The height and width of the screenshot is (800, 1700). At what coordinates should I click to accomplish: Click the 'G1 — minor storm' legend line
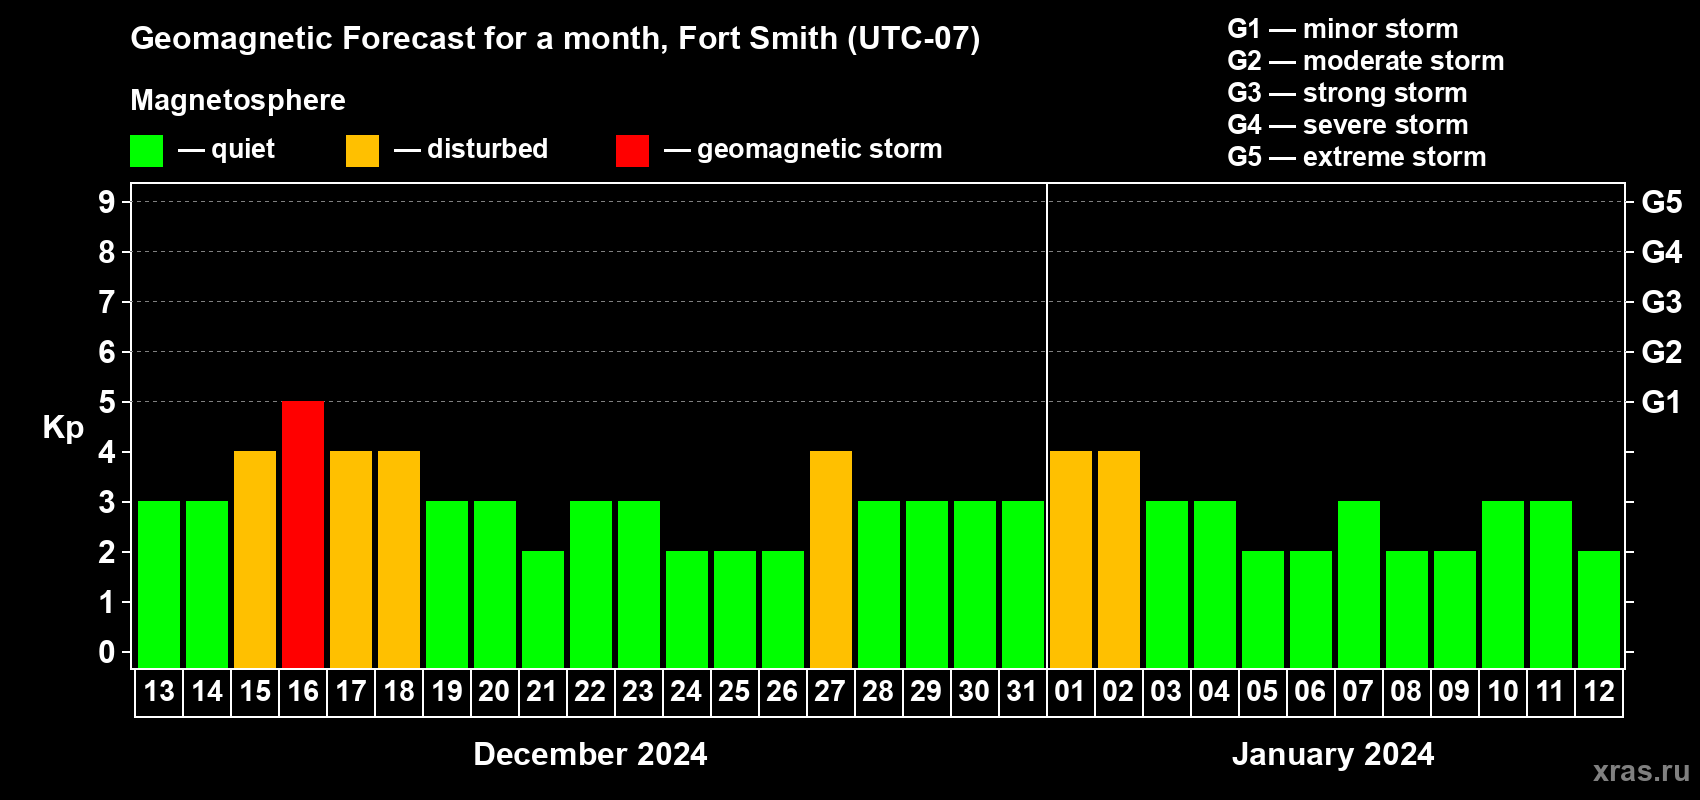point(1343,29)
